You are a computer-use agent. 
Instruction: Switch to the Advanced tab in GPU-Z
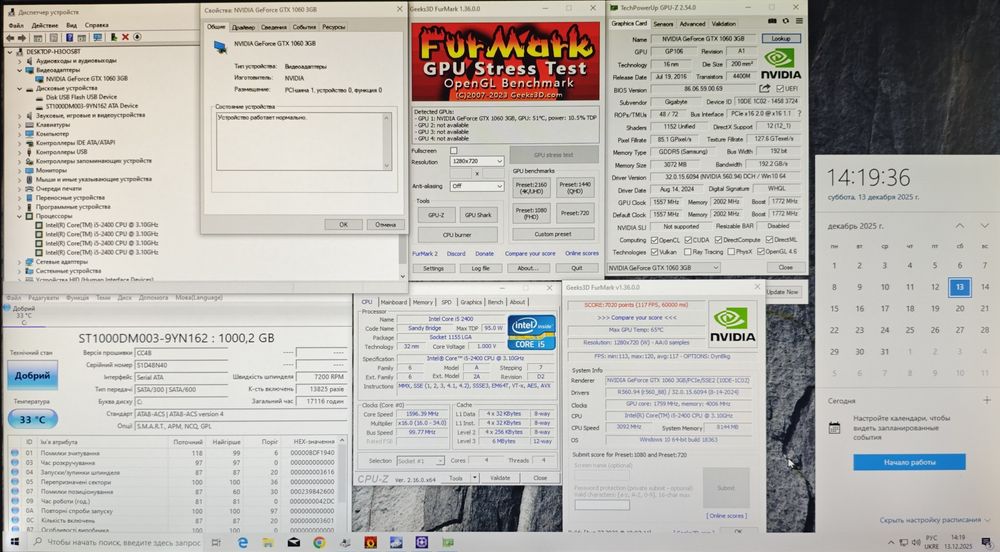tap(692, 24)
